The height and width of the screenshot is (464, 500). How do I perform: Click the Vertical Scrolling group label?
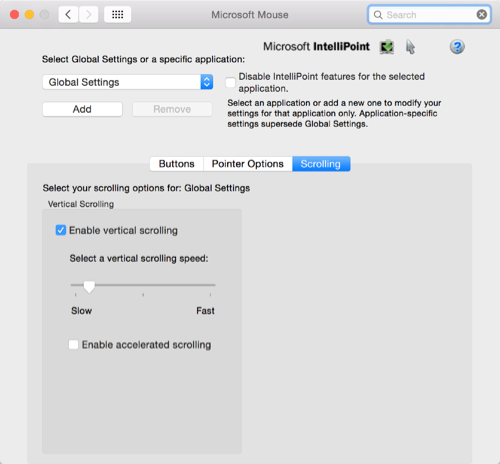tap(81, 204)
